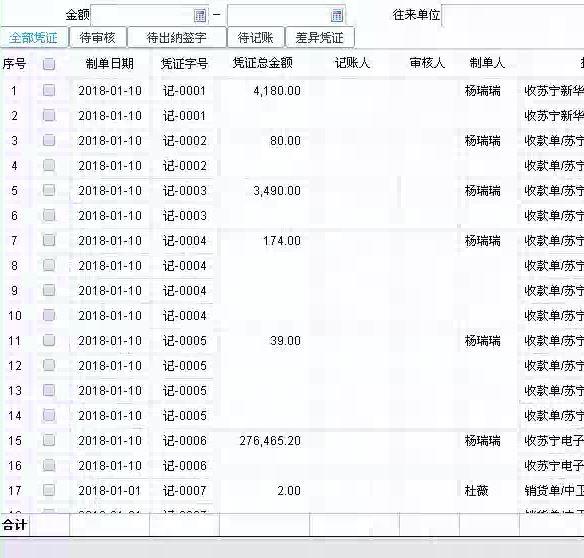584x558 pixels.
Task: Tick row 4 checkbox
Action: [x=49, y=165]
